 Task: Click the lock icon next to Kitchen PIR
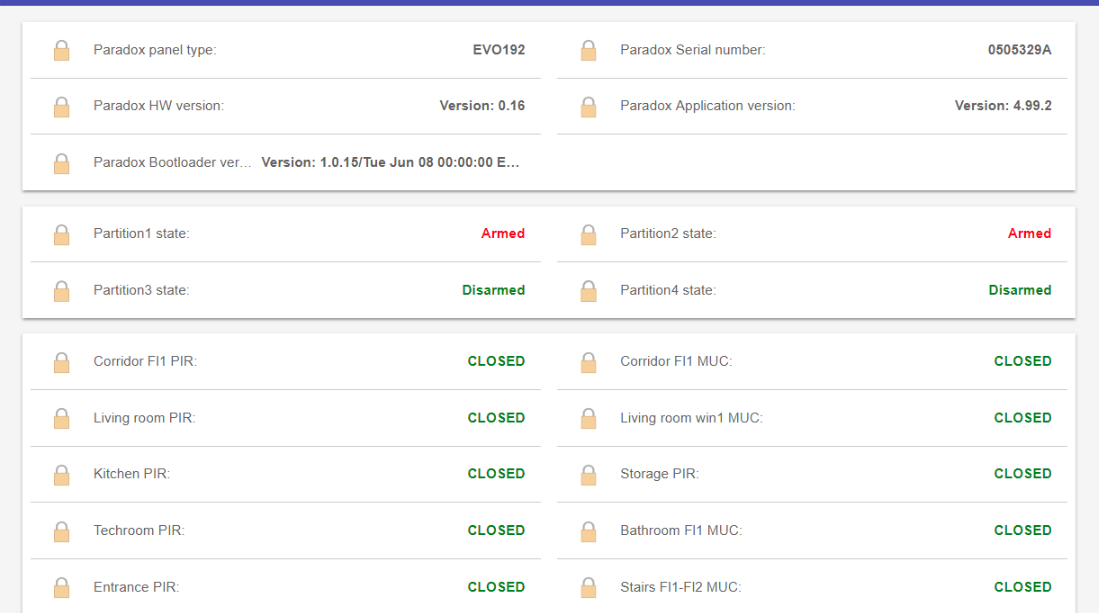click(61, 474)
